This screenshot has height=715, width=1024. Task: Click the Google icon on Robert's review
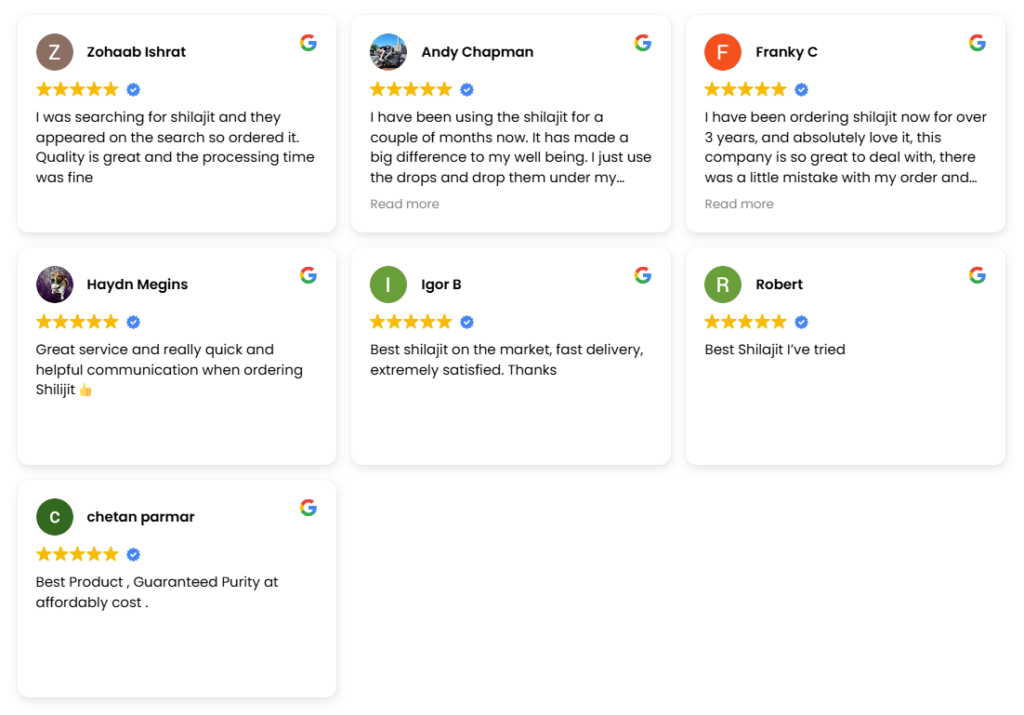(x=977, y=275)
